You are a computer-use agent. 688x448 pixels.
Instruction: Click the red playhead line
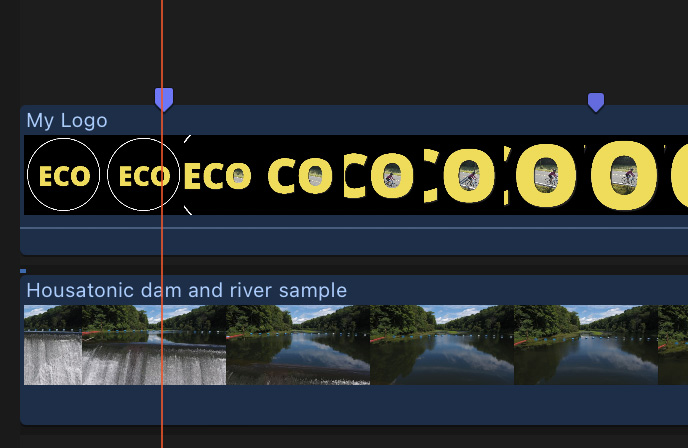pos(162,263)
